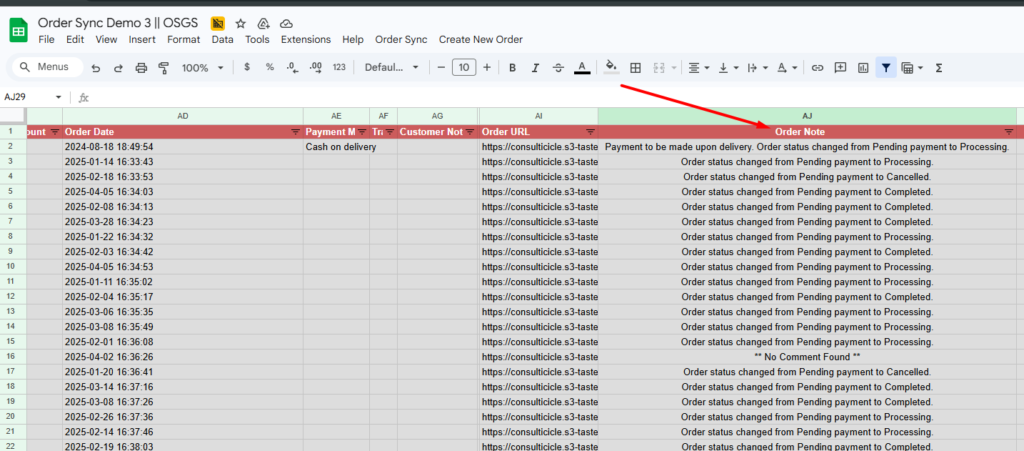Insert a link

(817, 67)
